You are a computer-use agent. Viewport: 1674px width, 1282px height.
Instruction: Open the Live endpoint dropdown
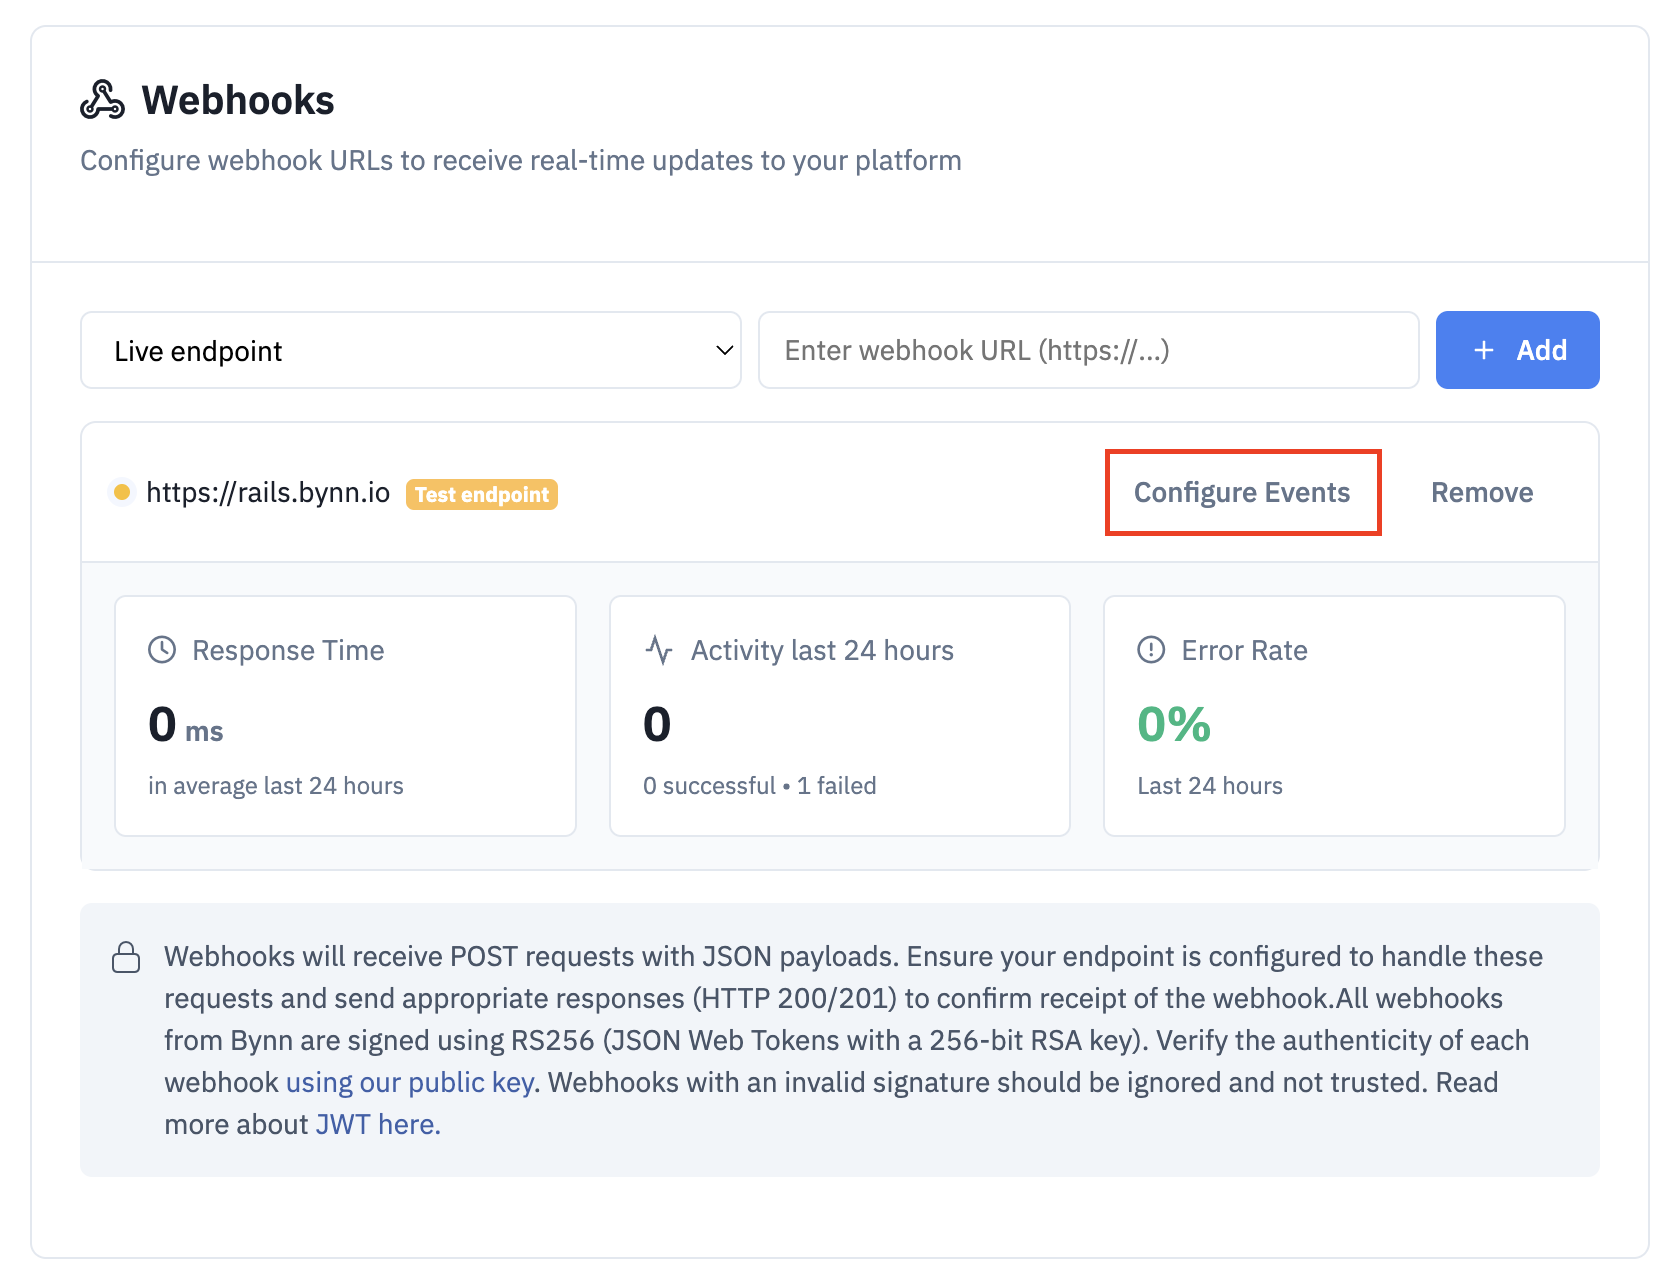coord(410,350)
